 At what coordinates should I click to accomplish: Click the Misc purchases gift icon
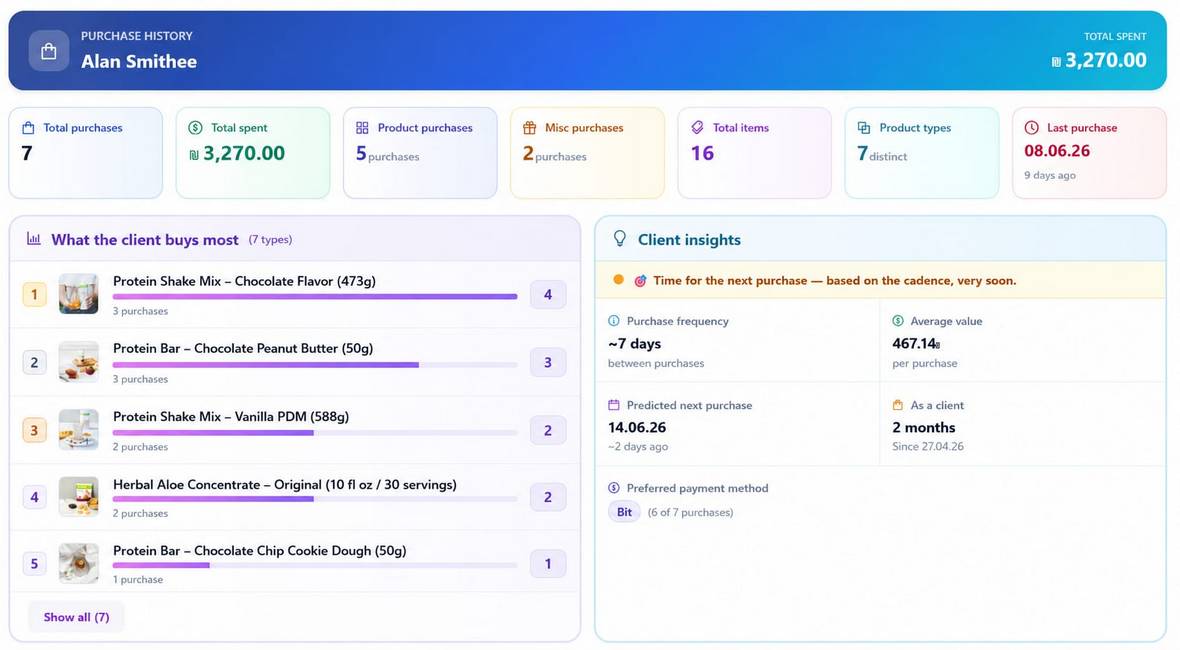530,128
